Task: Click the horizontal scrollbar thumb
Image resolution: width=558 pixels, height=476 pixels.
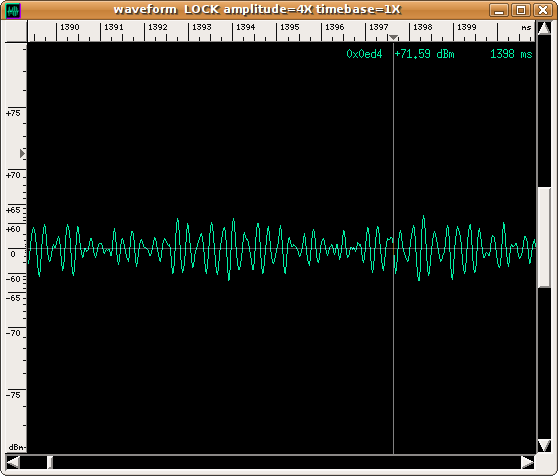Action: (x=50, y=462)
